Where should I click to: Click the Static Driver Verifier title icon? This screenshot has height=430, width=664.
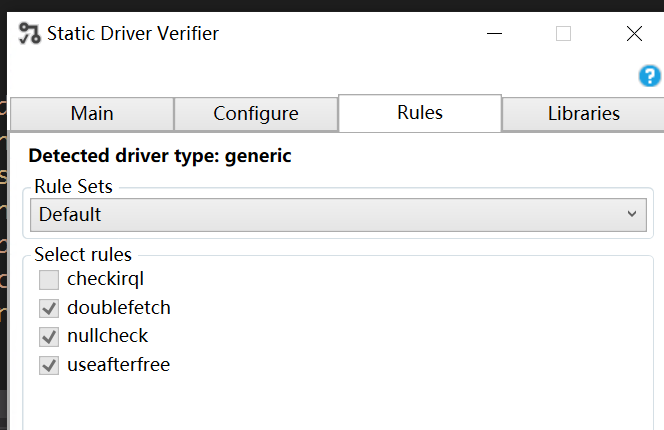(30, 33)
